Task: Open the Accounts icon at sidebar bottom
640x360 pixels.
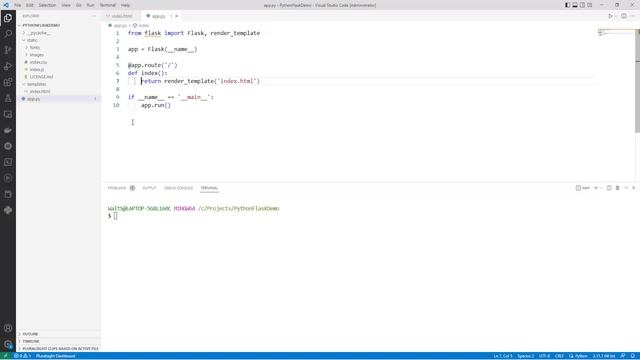Action: pos(8,328)
